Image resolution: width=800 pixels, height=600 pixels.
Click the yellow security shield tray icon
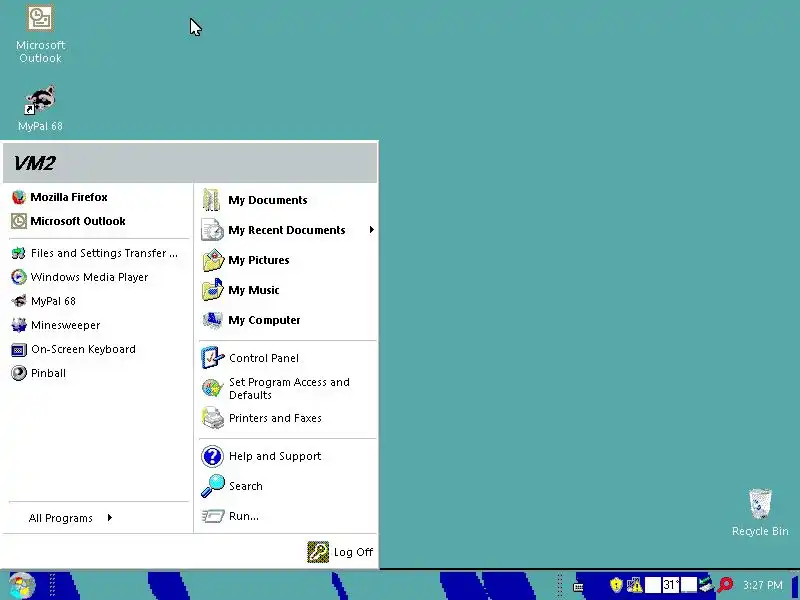pos(616,585)
